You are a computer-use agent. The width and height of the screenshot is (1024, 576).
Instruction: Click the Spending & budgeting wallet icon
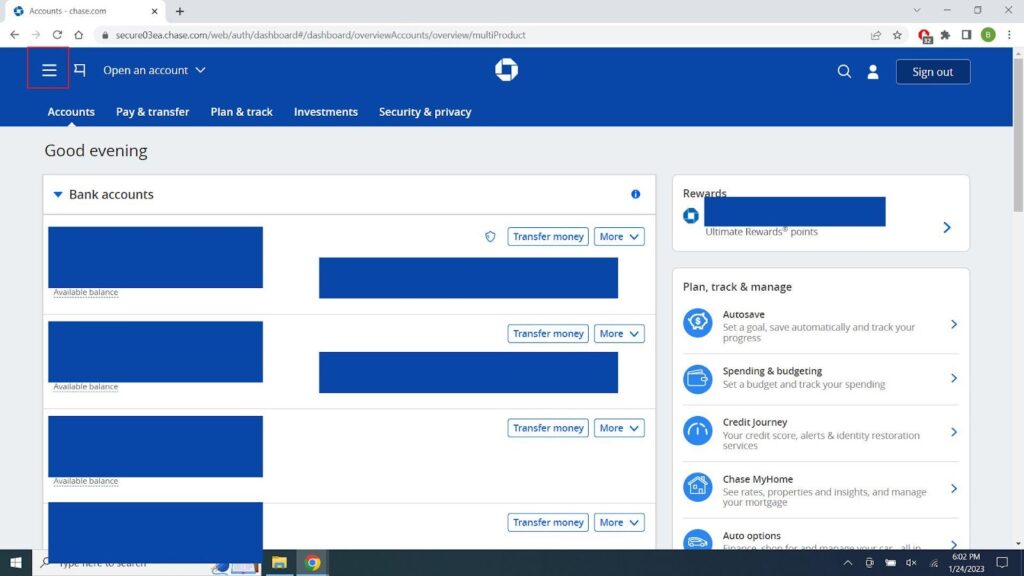[700, 378]
